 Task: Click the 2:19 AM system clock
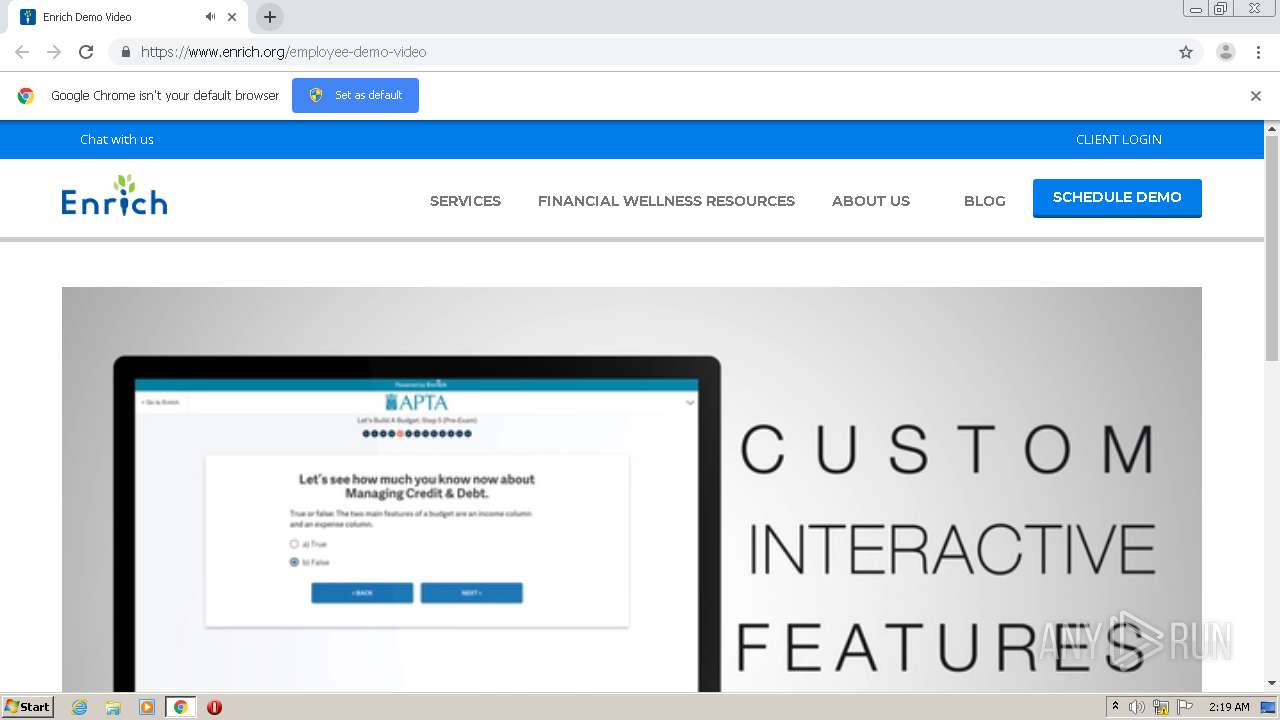click(1229, 707)
